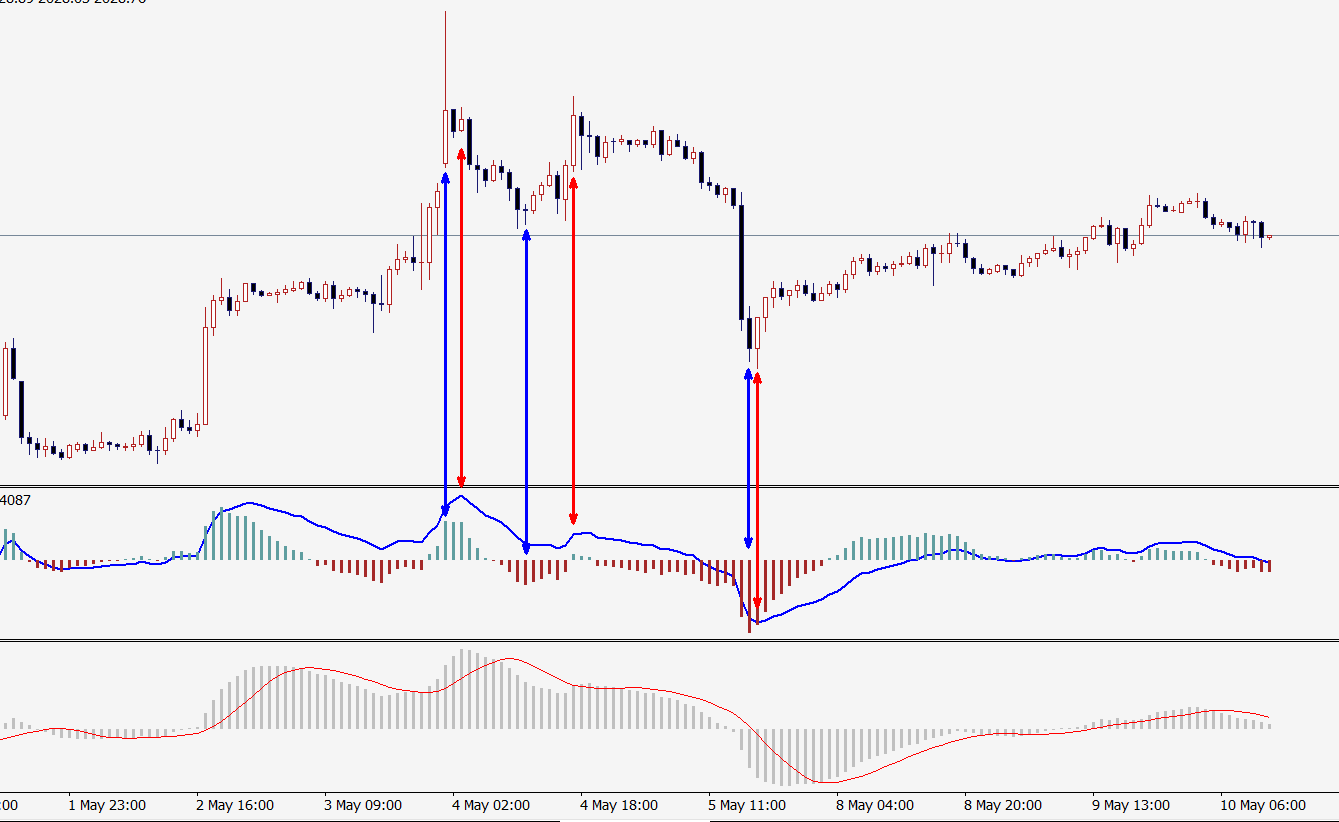Click the "3 May 09:00" time axis label

click(x=363, y=805)
